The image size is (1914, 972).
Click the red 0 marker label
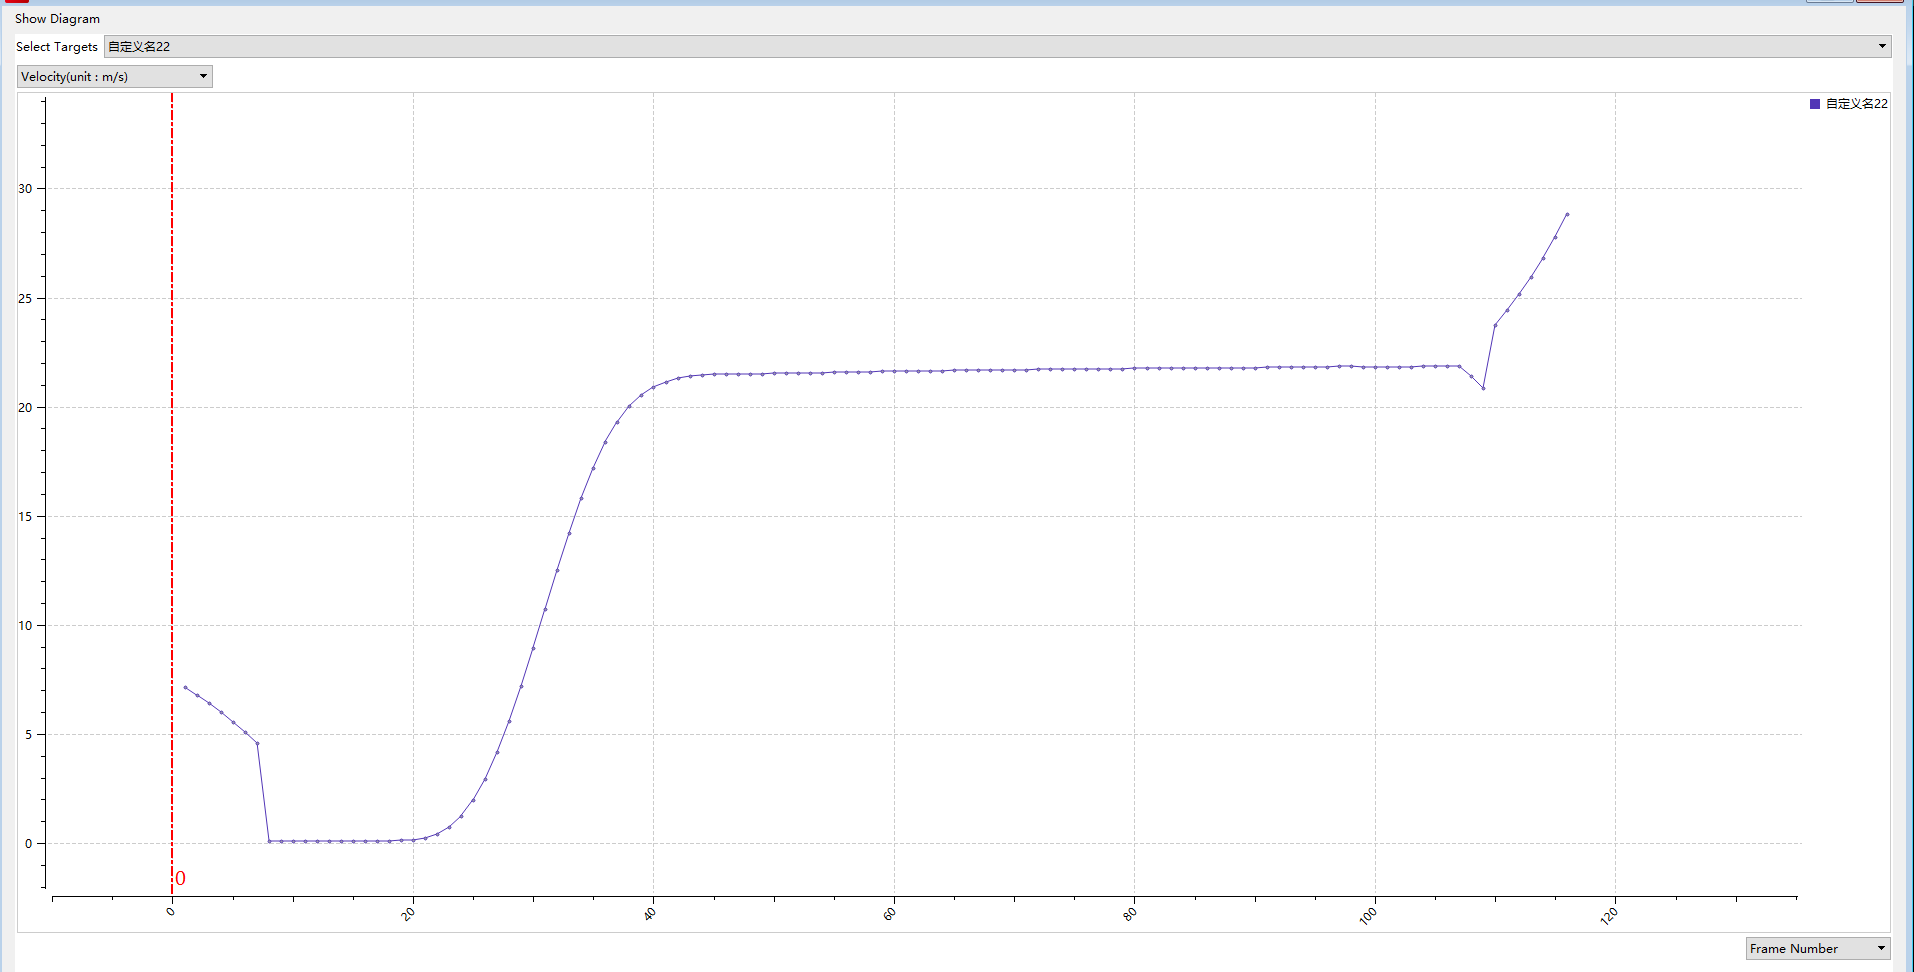pyautogui.click(x=180, y=879)
